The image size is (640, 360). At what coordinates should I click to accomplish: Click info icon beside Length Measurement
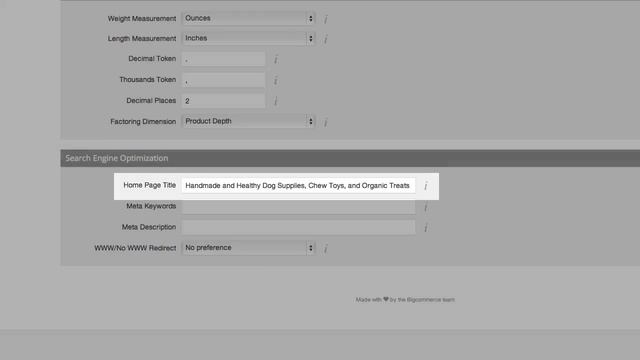(x=326, y=39)
